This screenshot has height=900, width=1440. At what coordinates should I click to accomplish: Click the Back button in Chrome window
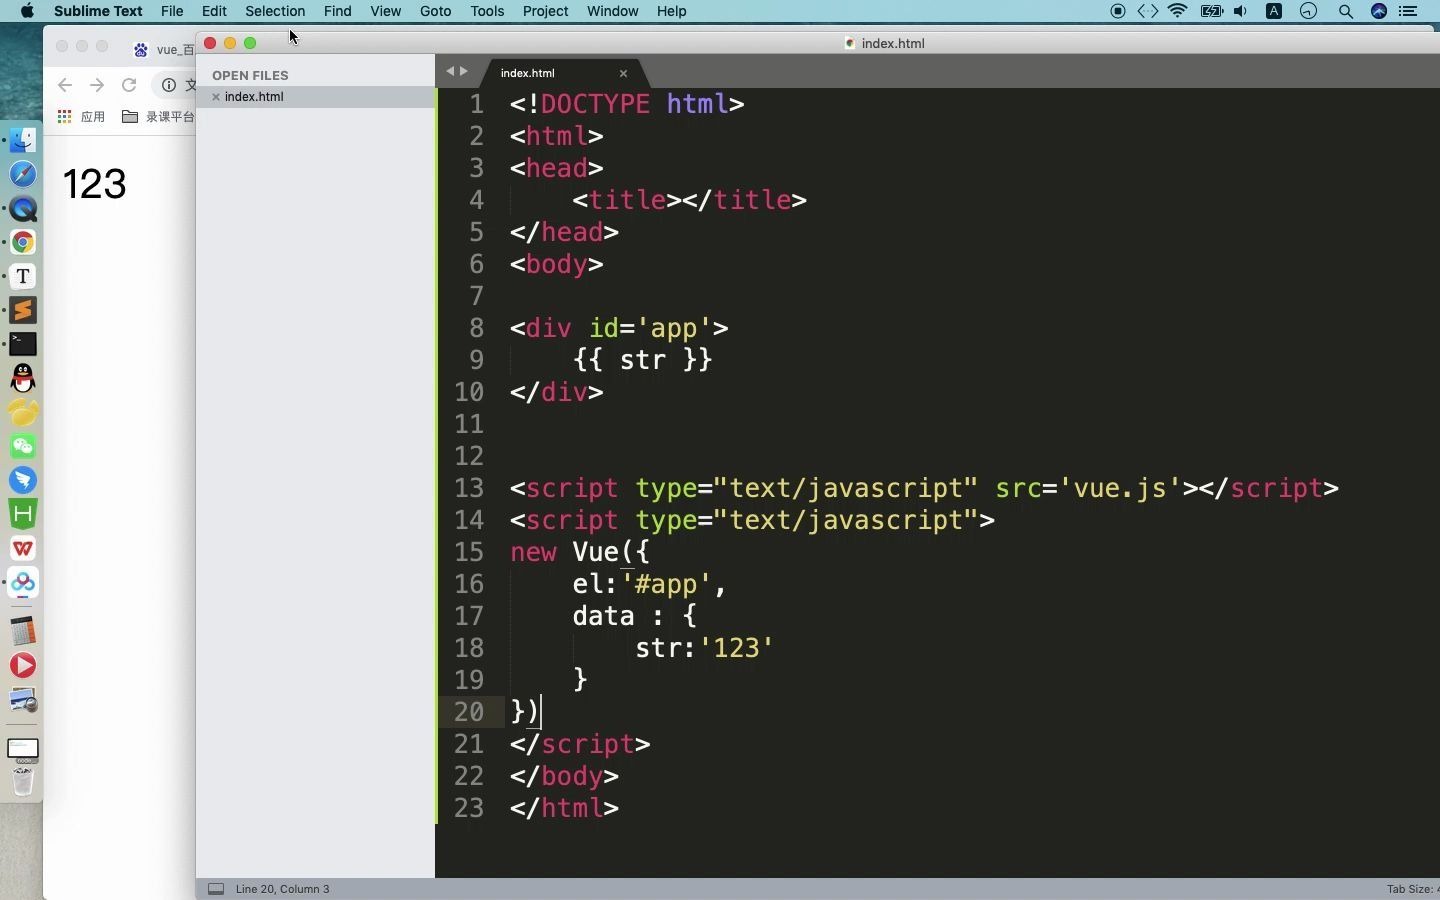(x=65, y=85)
